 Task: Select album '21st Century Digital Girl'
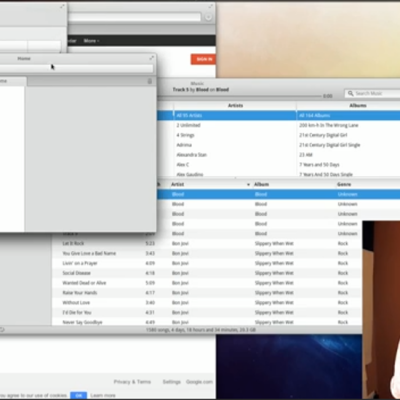(349, 135)
